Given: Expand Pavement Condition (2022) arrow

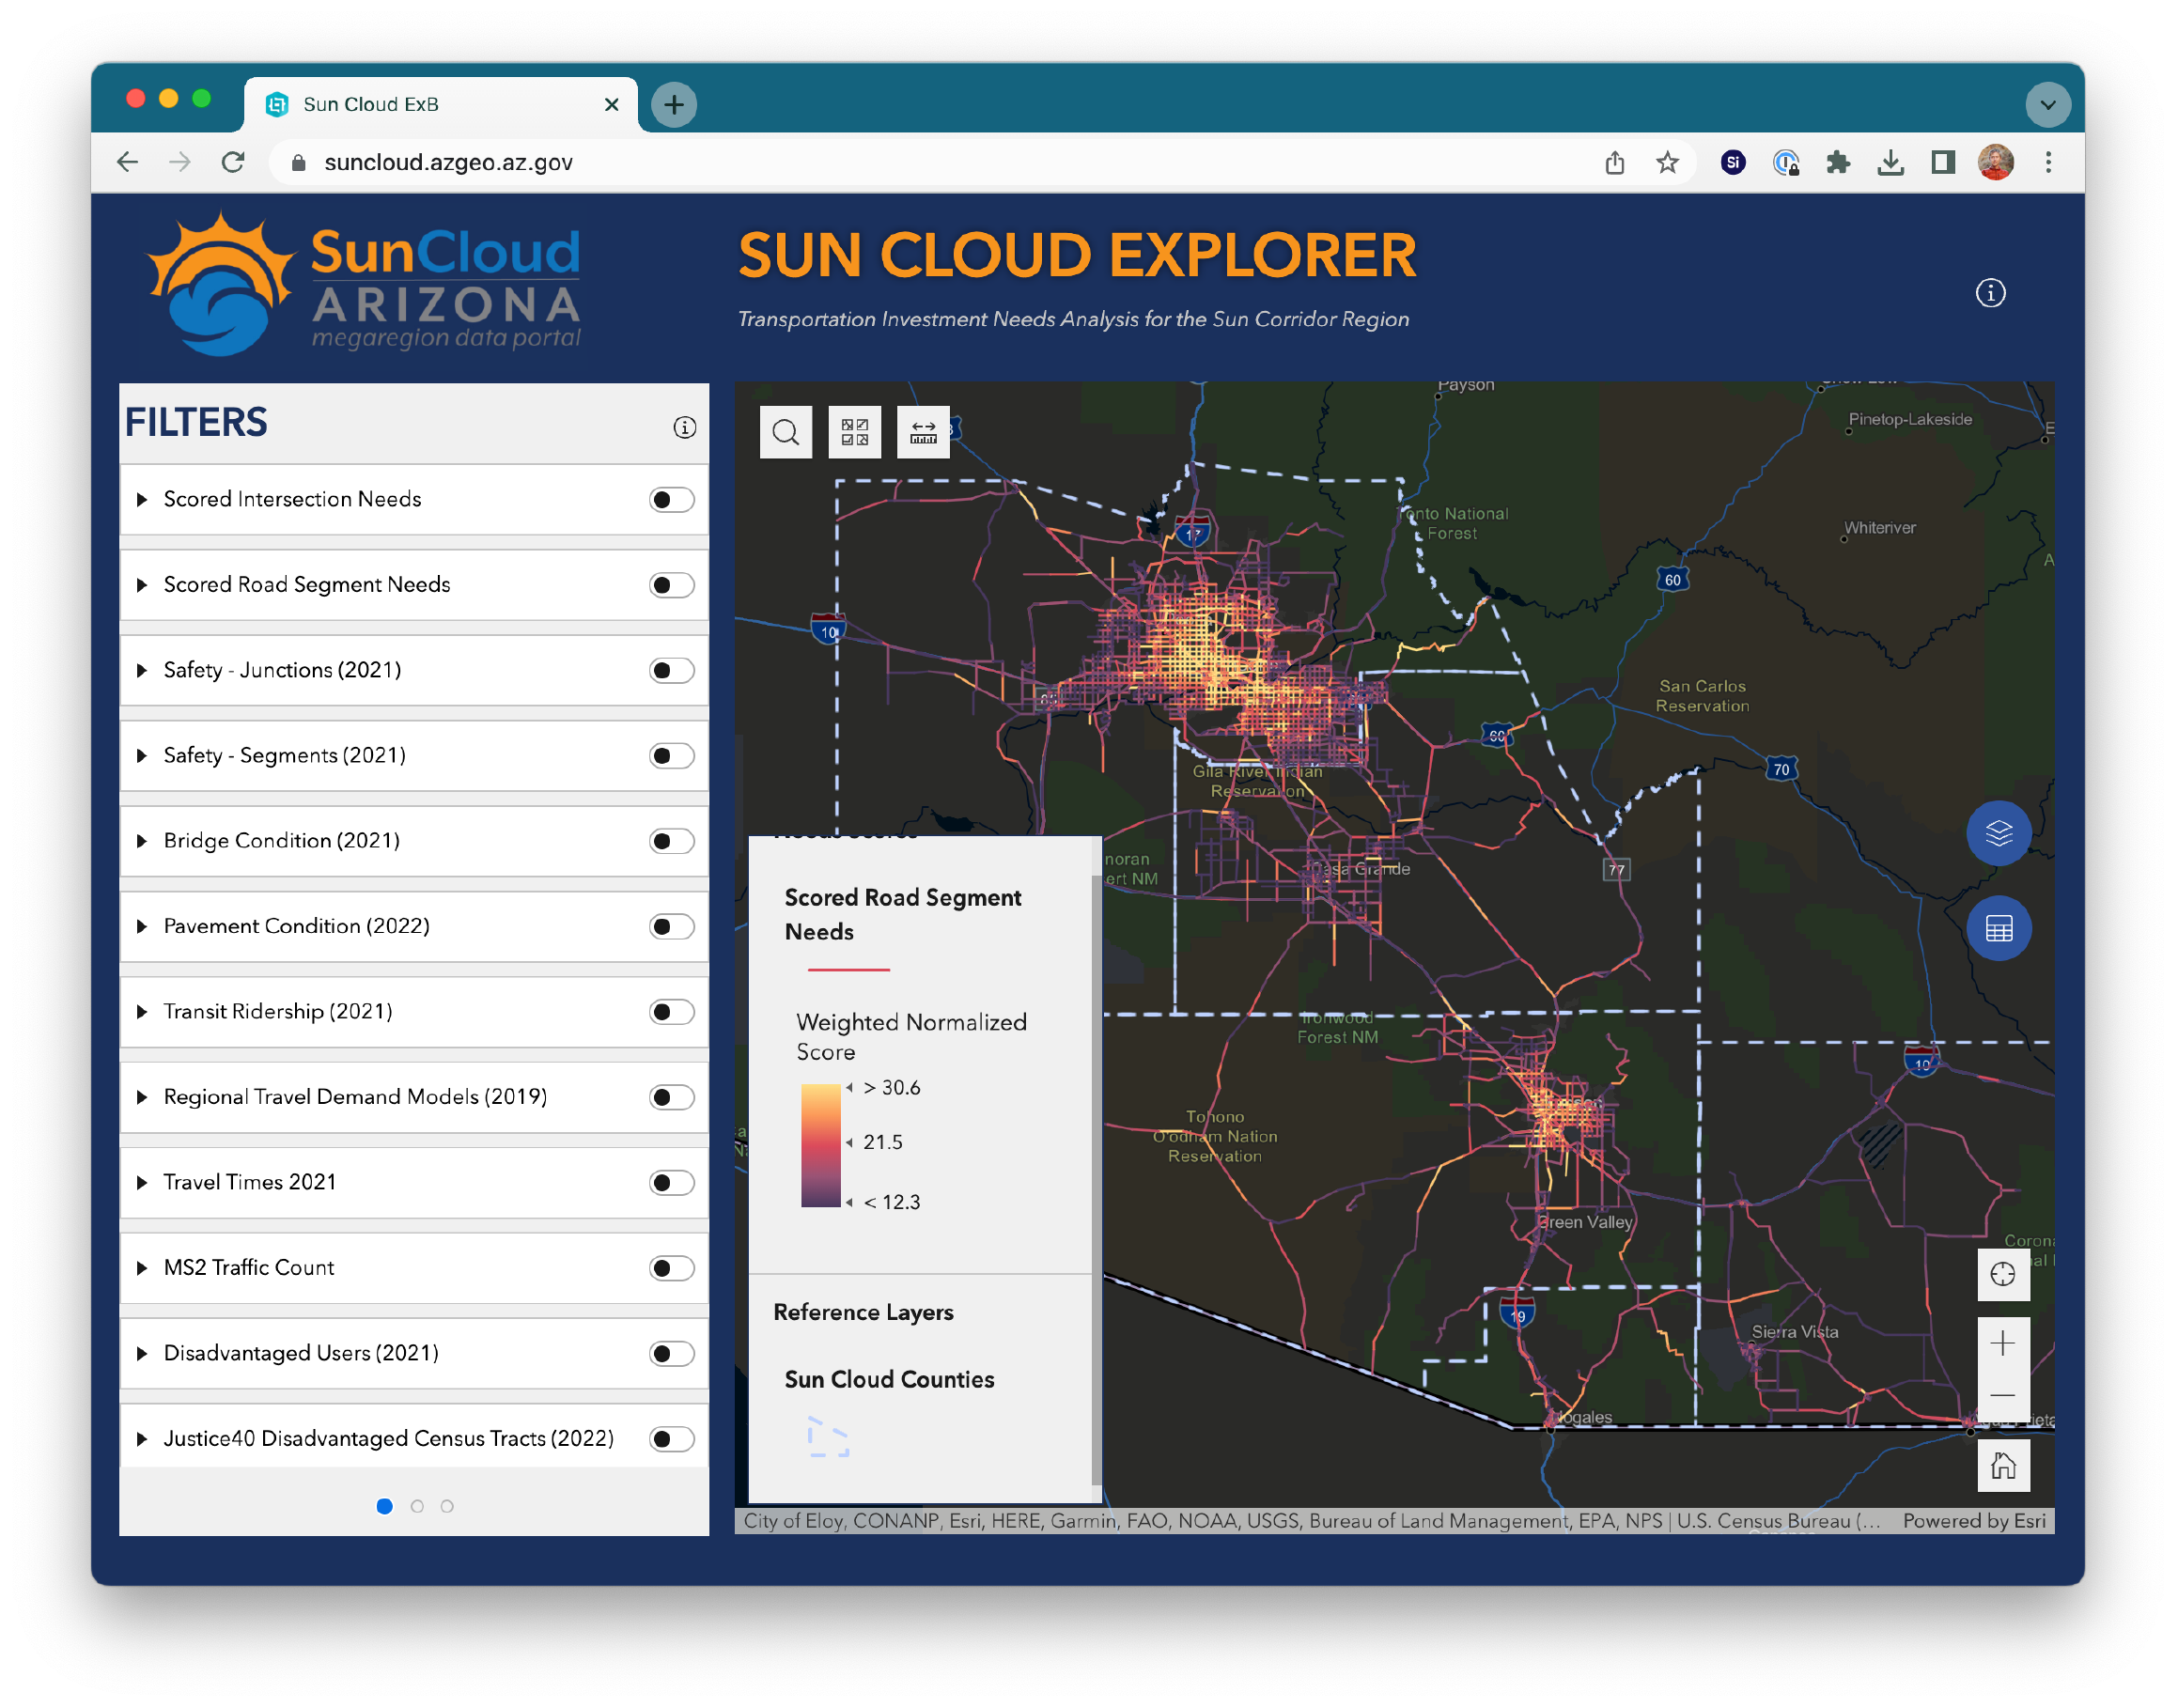Looking at the screenshot, I should tap(142, 927).
